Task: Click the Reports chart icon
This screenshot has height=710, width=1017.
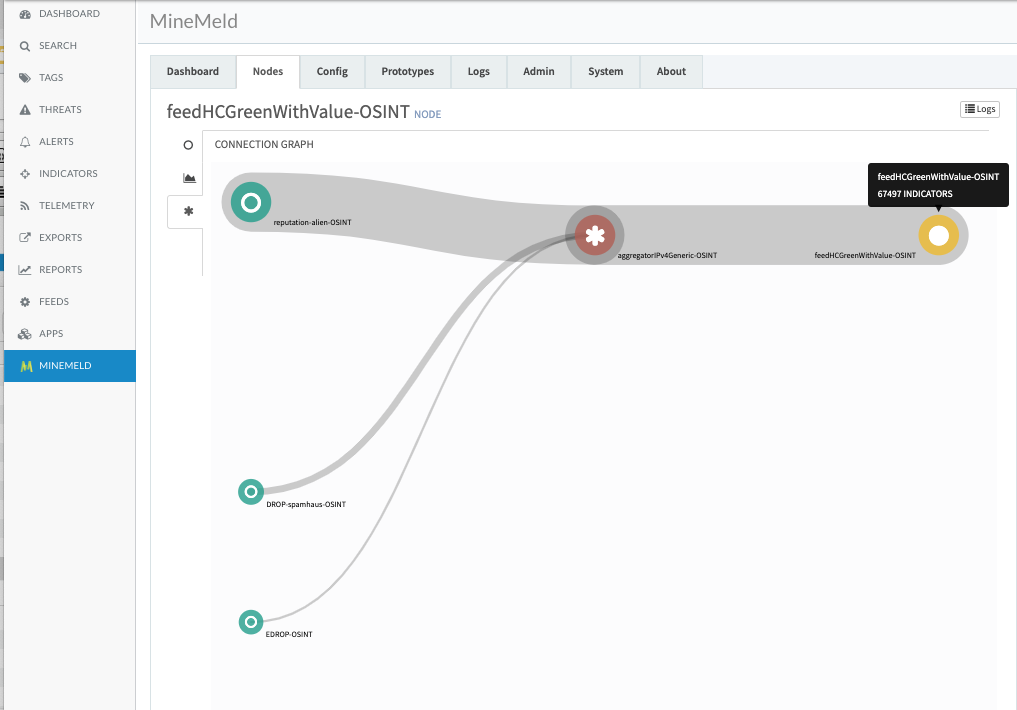Action: point(25,270)
